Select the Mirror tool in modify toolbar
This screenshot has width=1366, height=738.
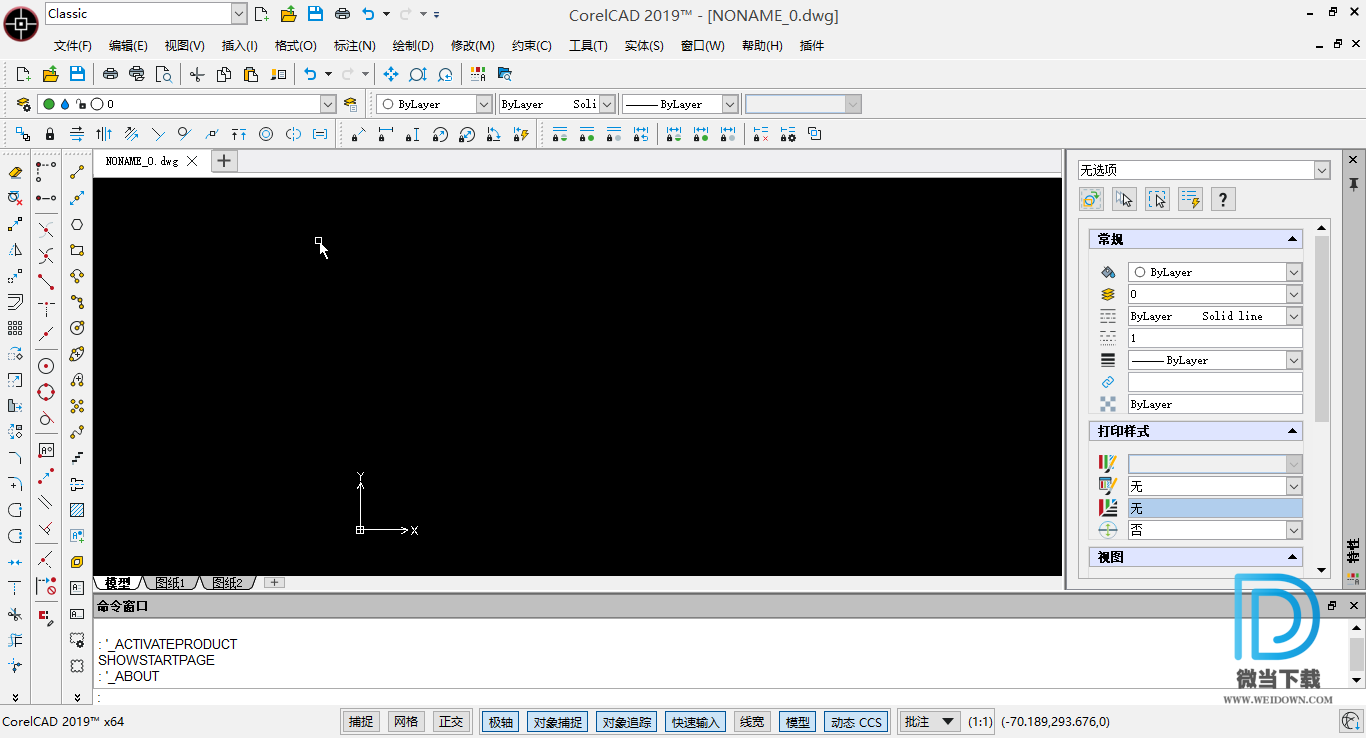(x=15, y=250)
